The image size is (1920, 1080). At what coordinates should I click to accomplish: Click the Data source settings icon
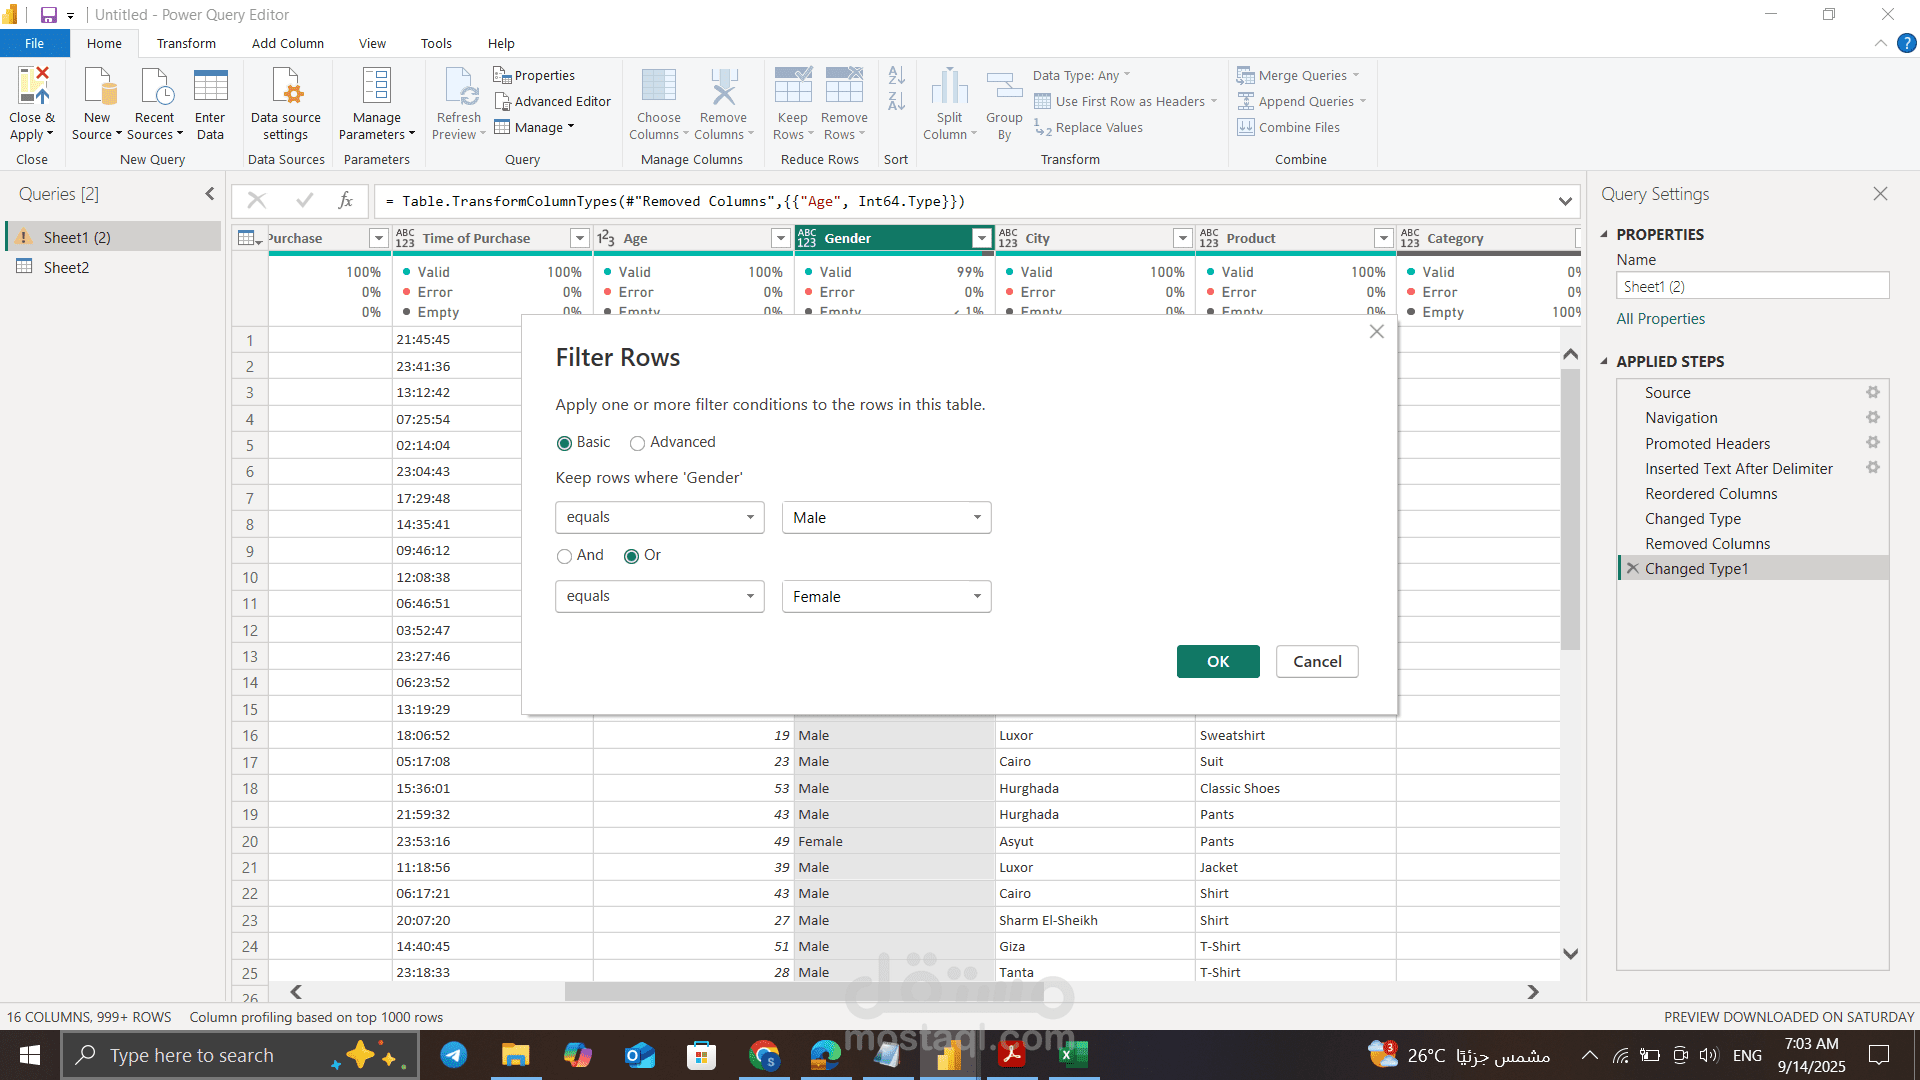286,87
